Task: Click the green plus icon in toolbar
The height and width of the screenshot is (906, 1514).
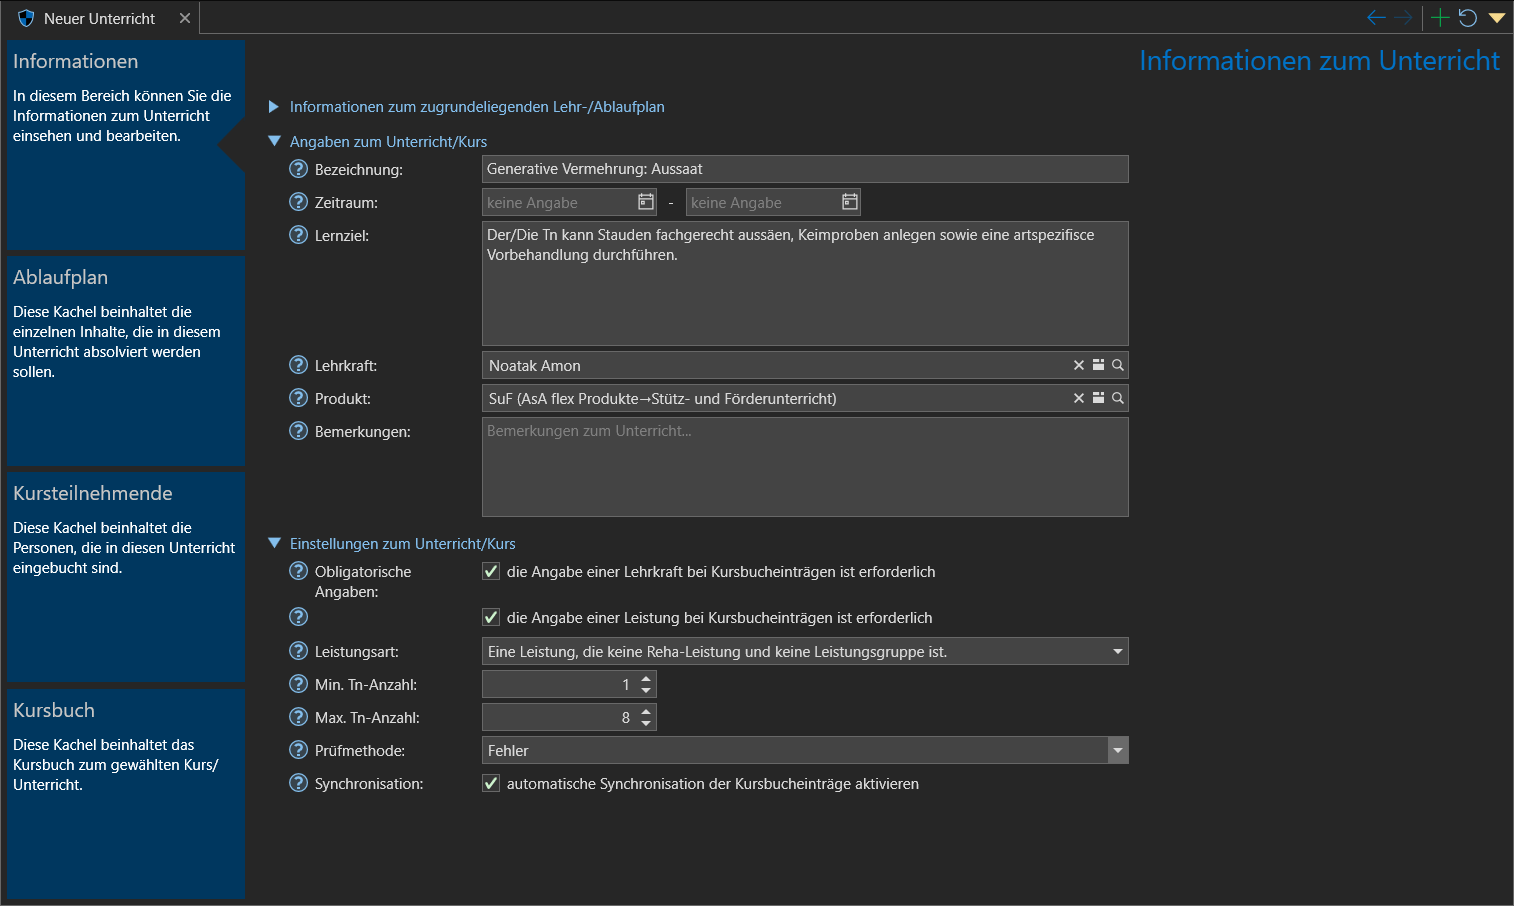Action: tap(1439, 18)
